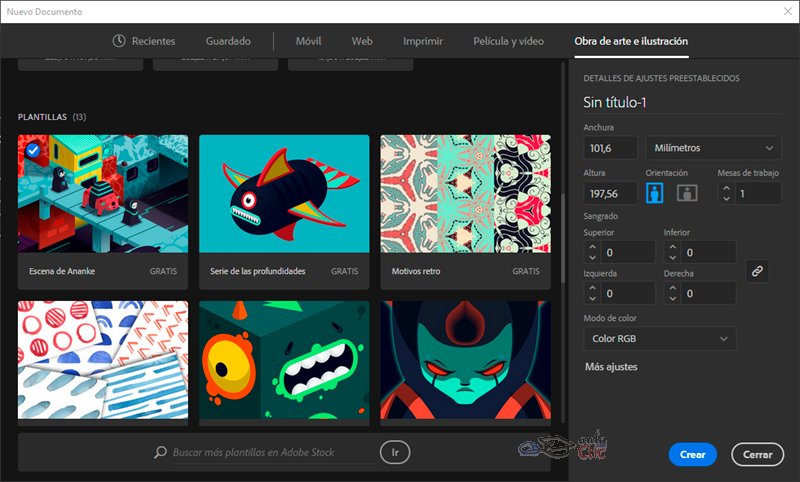Select the teal-faced character thumbnail

coord(465,360)
